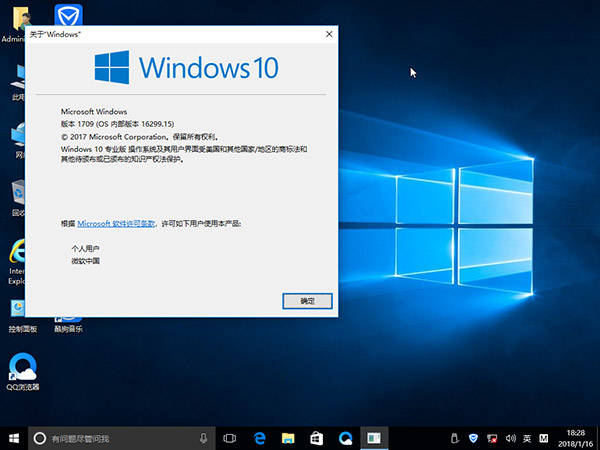Click the 微软中国 organization text
Viewport: 600px width, 450px height.
[x=85, y=261]
